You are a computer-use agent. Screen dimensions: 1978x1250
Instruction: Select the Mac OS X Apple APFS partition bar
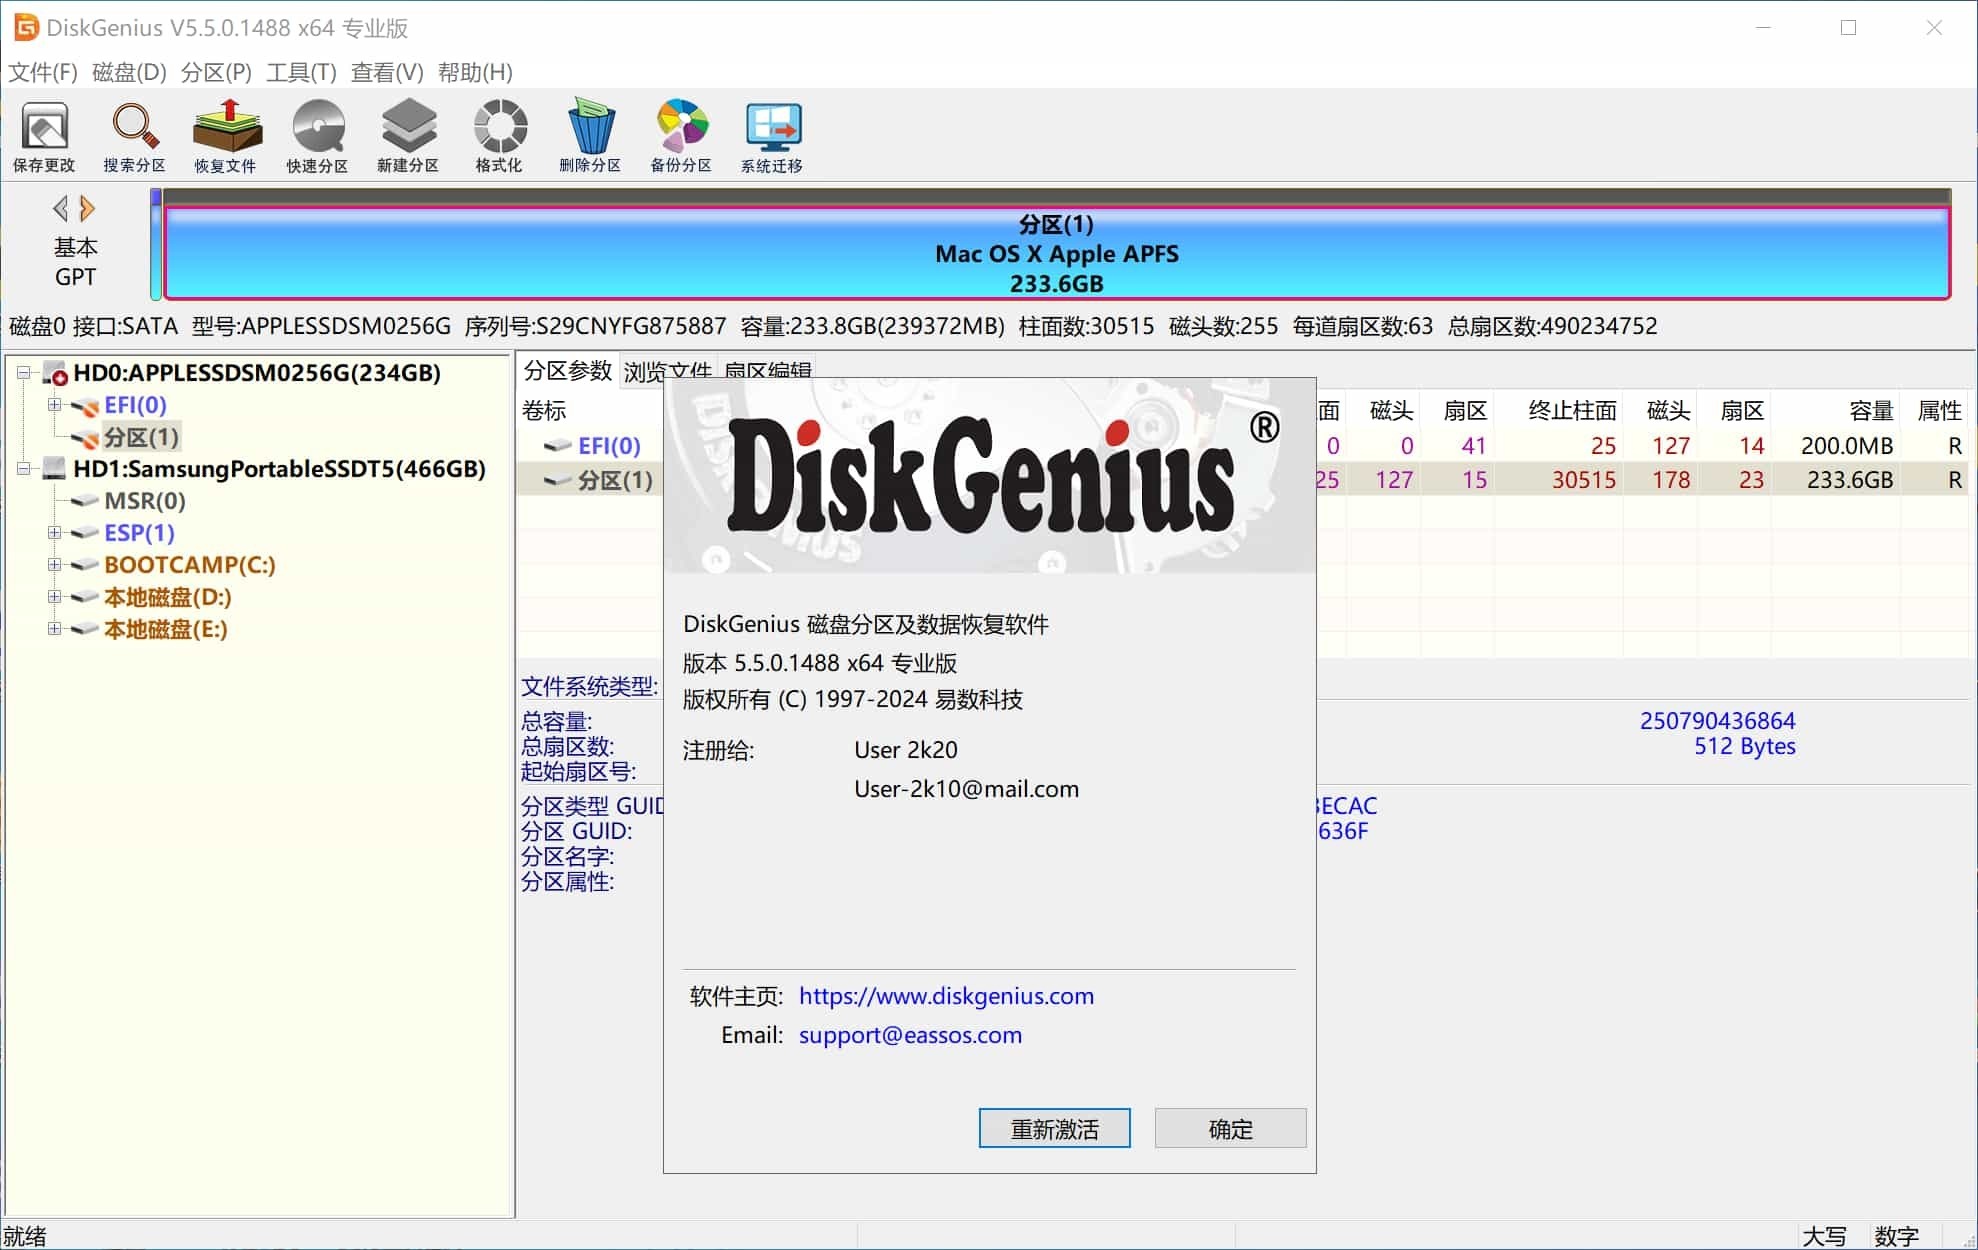pos(1055,253)
